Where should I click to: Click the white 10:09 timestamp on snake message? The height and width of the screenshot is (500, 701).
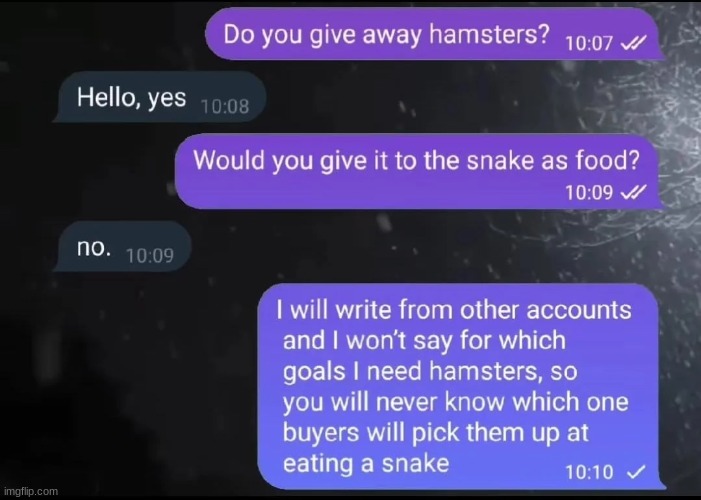(x=589, y=192)
